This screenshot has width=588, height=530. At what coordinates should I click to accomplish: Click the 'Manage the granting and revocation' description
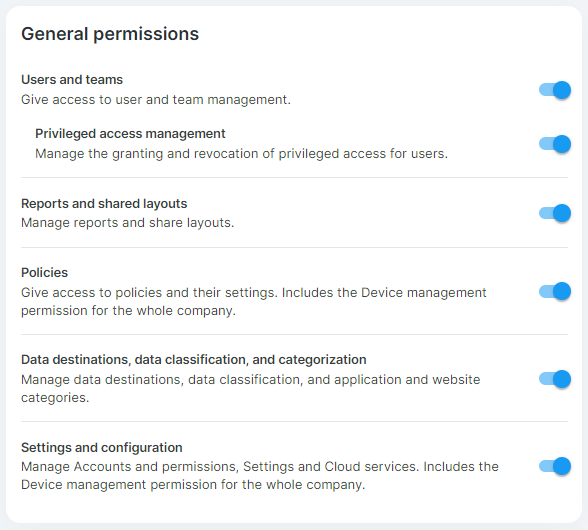[x=242, y=154]
